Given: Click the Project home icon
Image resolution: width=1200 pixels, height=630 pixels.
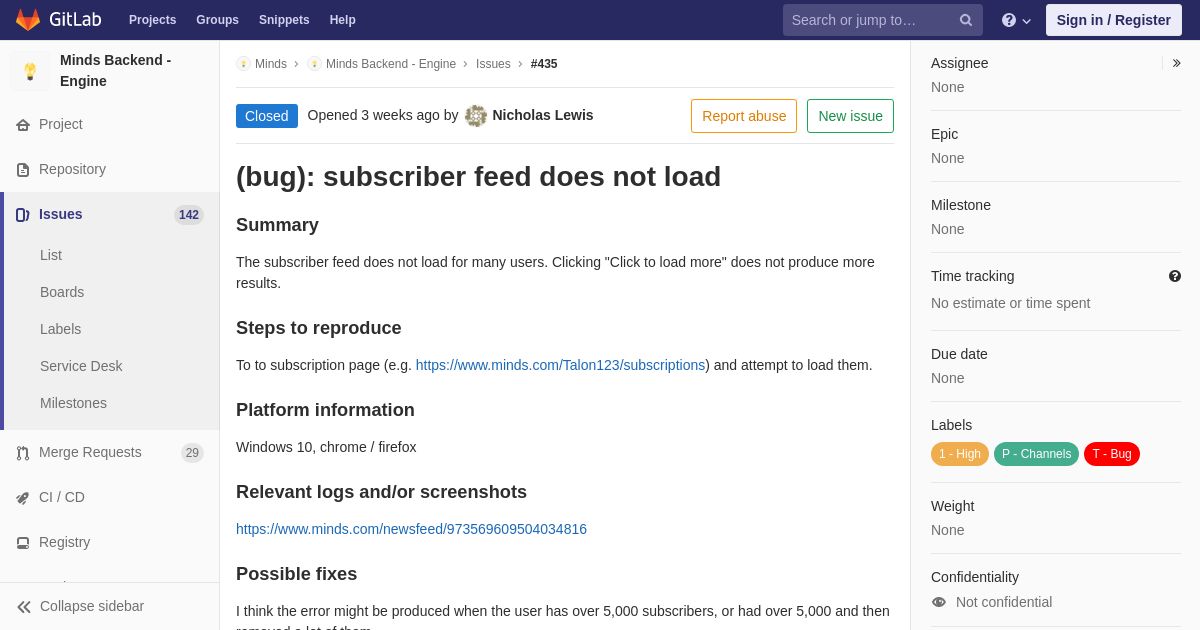Looking at the screenshot, I should tap(23, 125).
